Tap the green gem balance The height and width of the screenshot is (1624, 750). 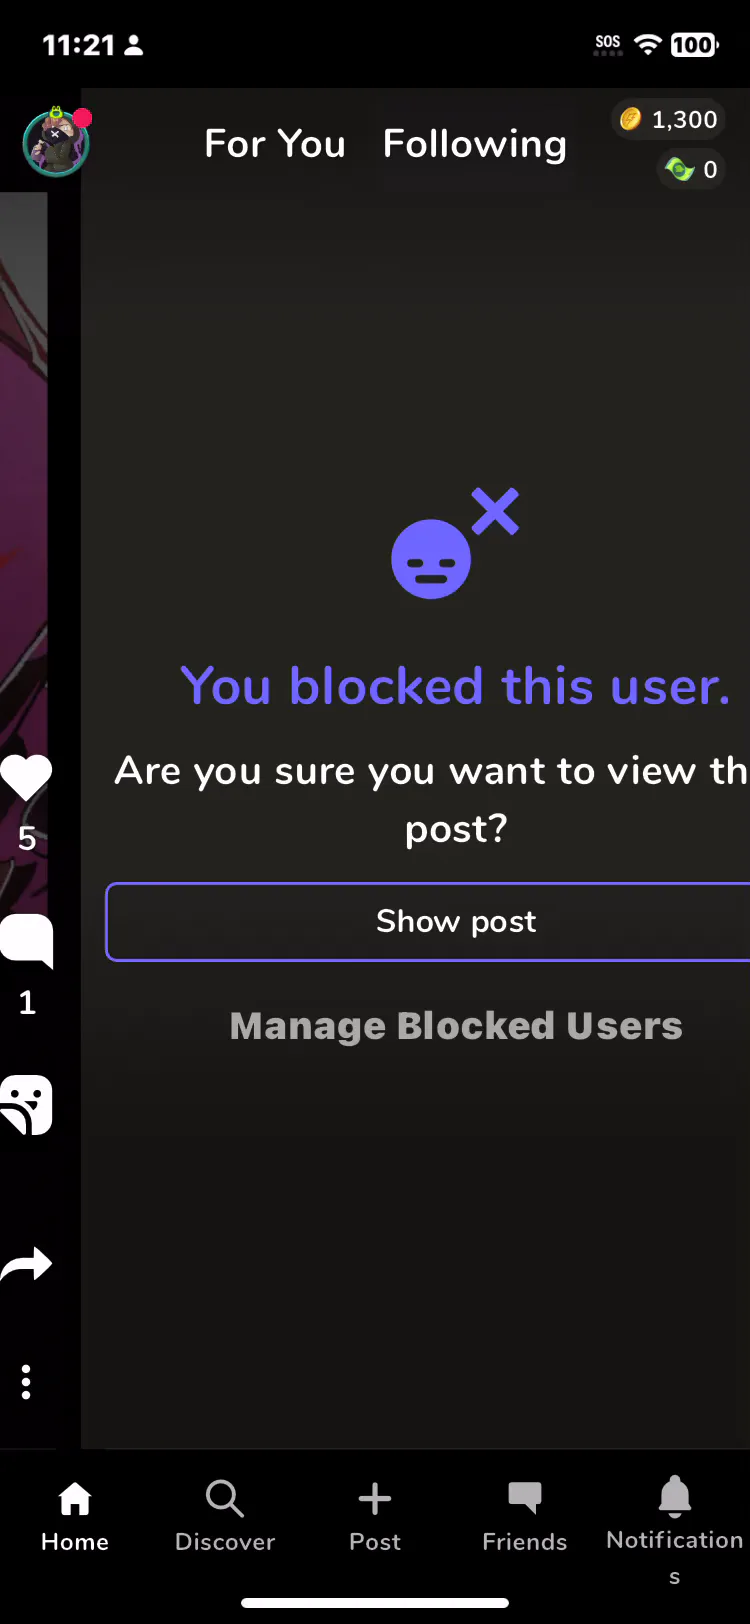pos(691,169)
